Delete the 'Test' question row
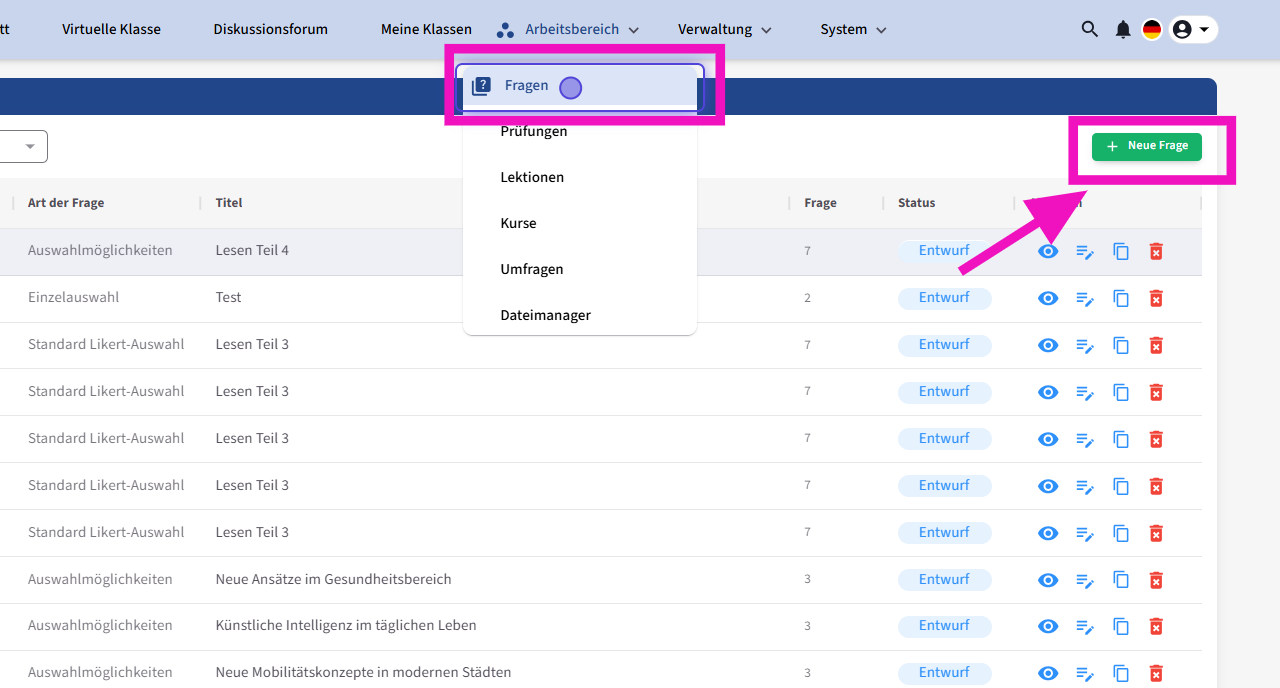The height and width of the screenshot is (688, 1280). 1156,298
